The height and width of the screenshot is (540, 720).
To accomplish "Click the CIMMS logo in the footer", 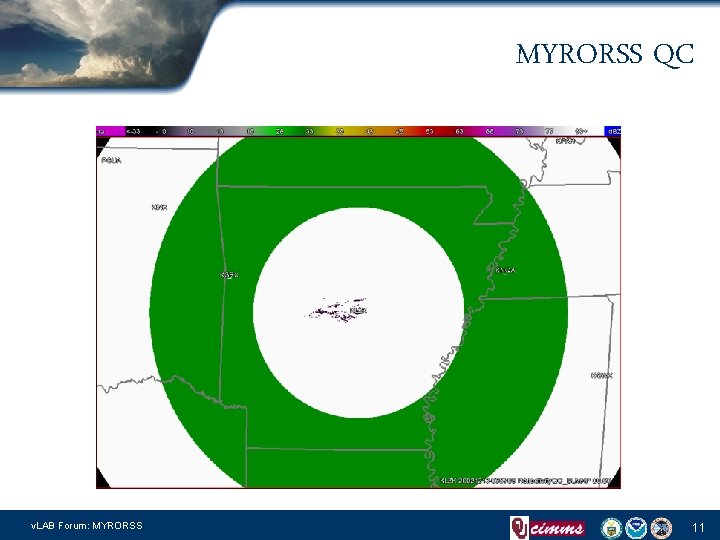I will coord(557,528).
